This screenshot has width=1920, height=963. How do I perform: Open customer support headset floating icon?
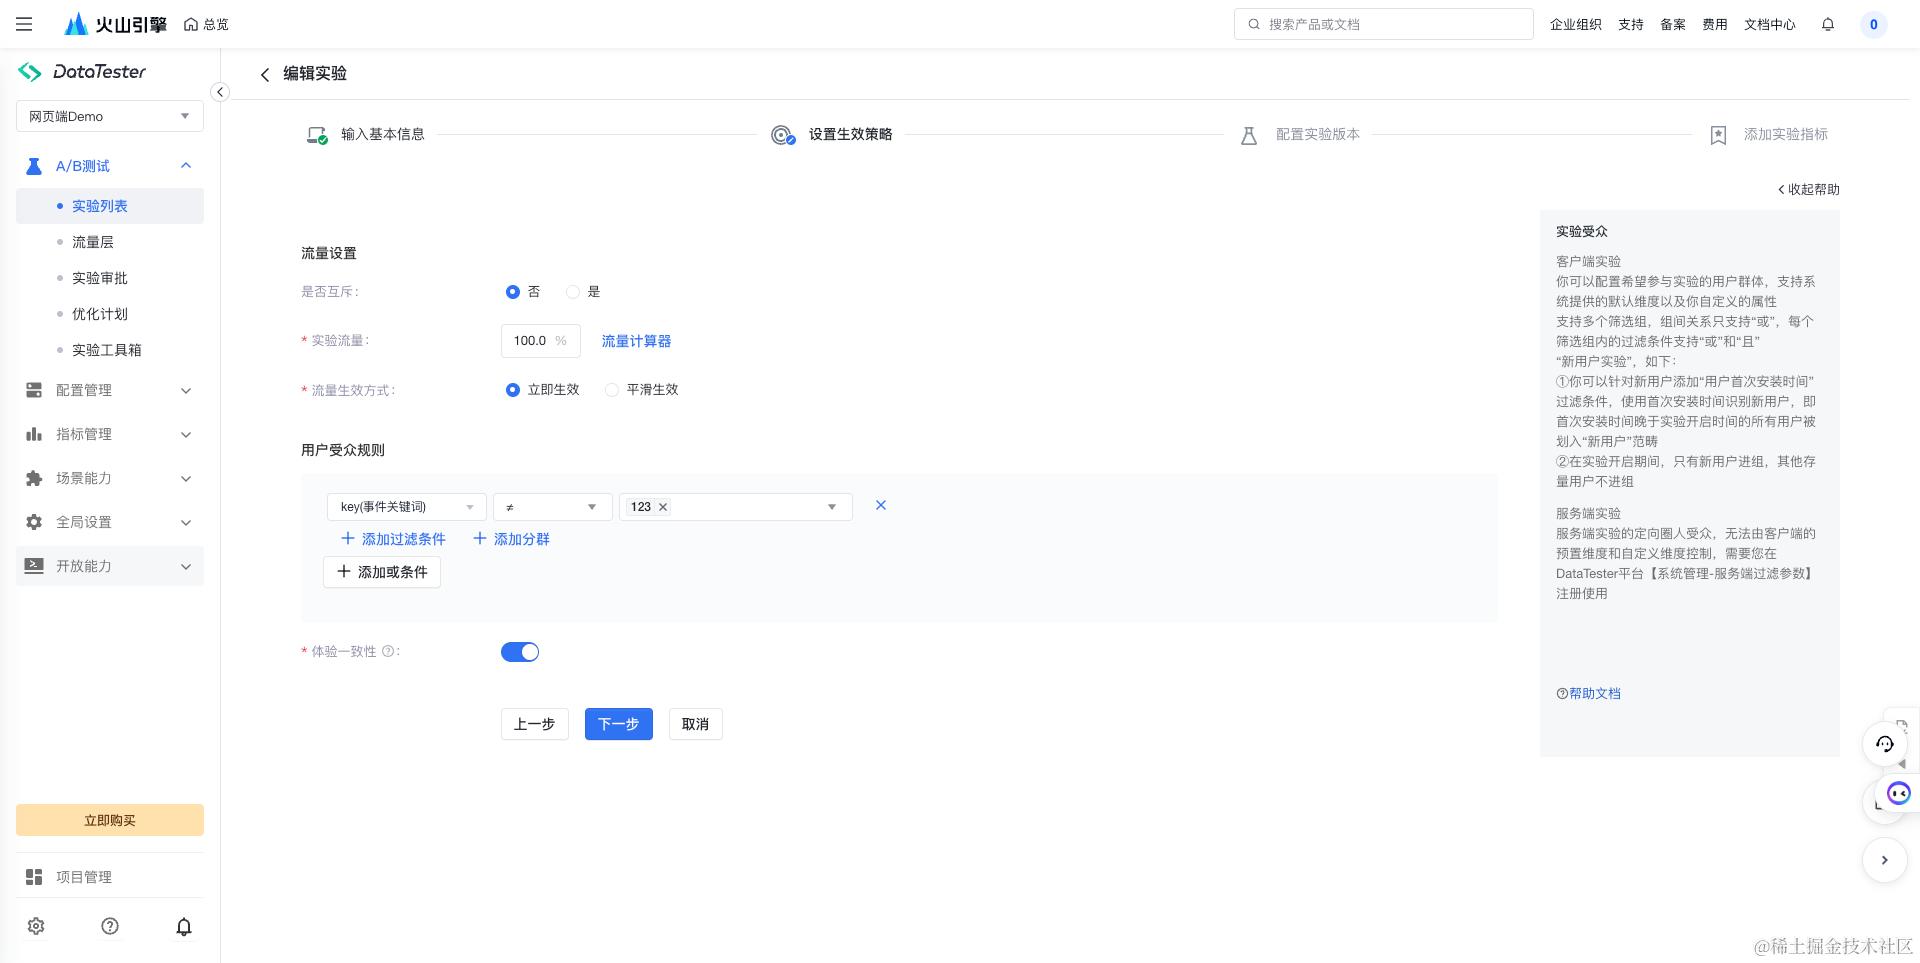1885,743
